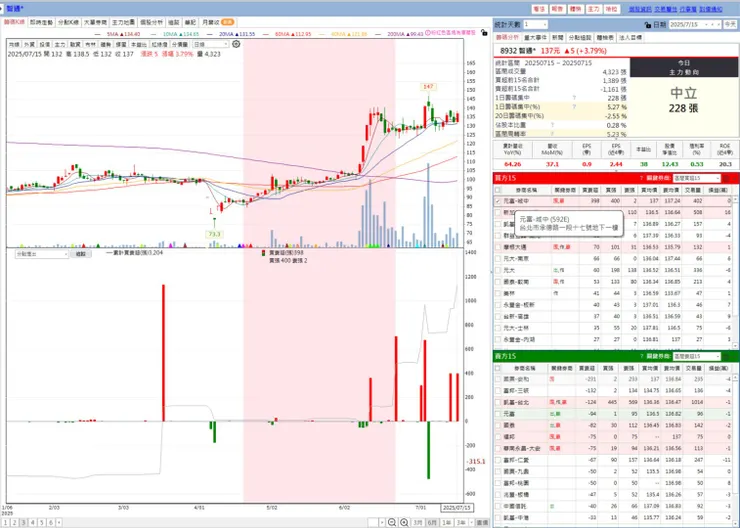
Task: Go to chart page 2
Action: [x=15, y=522]
